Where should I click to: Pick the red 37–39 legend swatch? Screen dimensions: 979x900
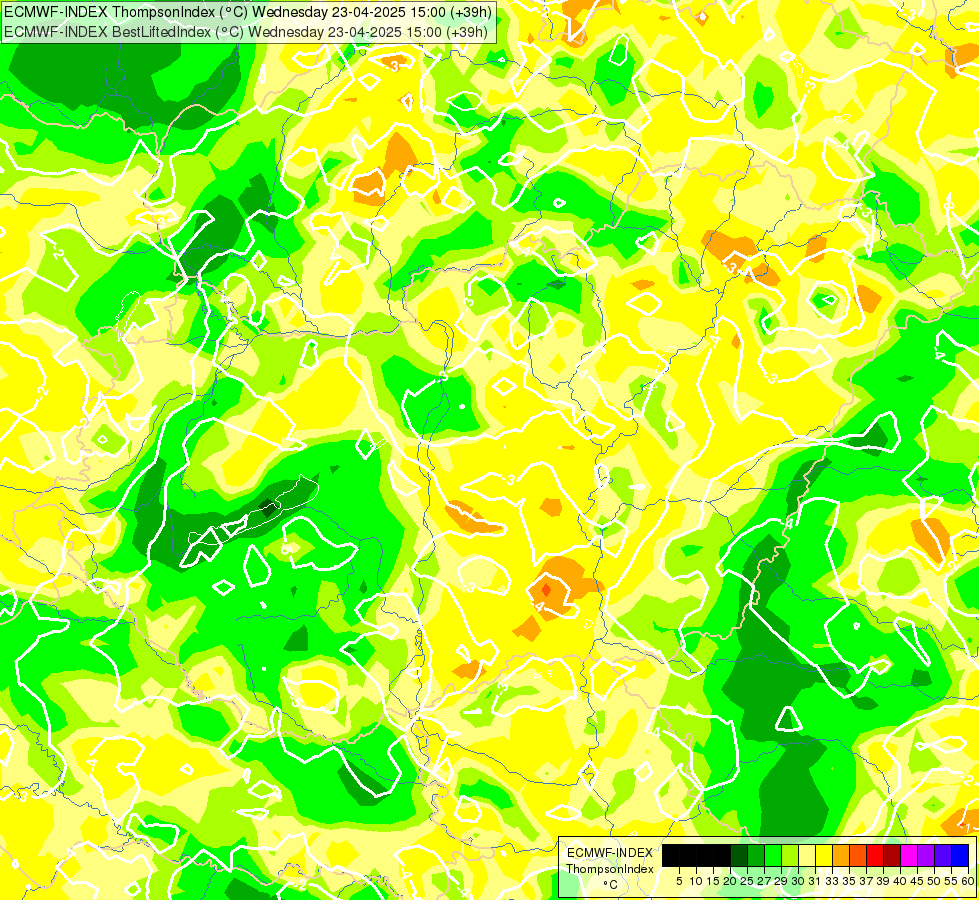click(875, 856)
